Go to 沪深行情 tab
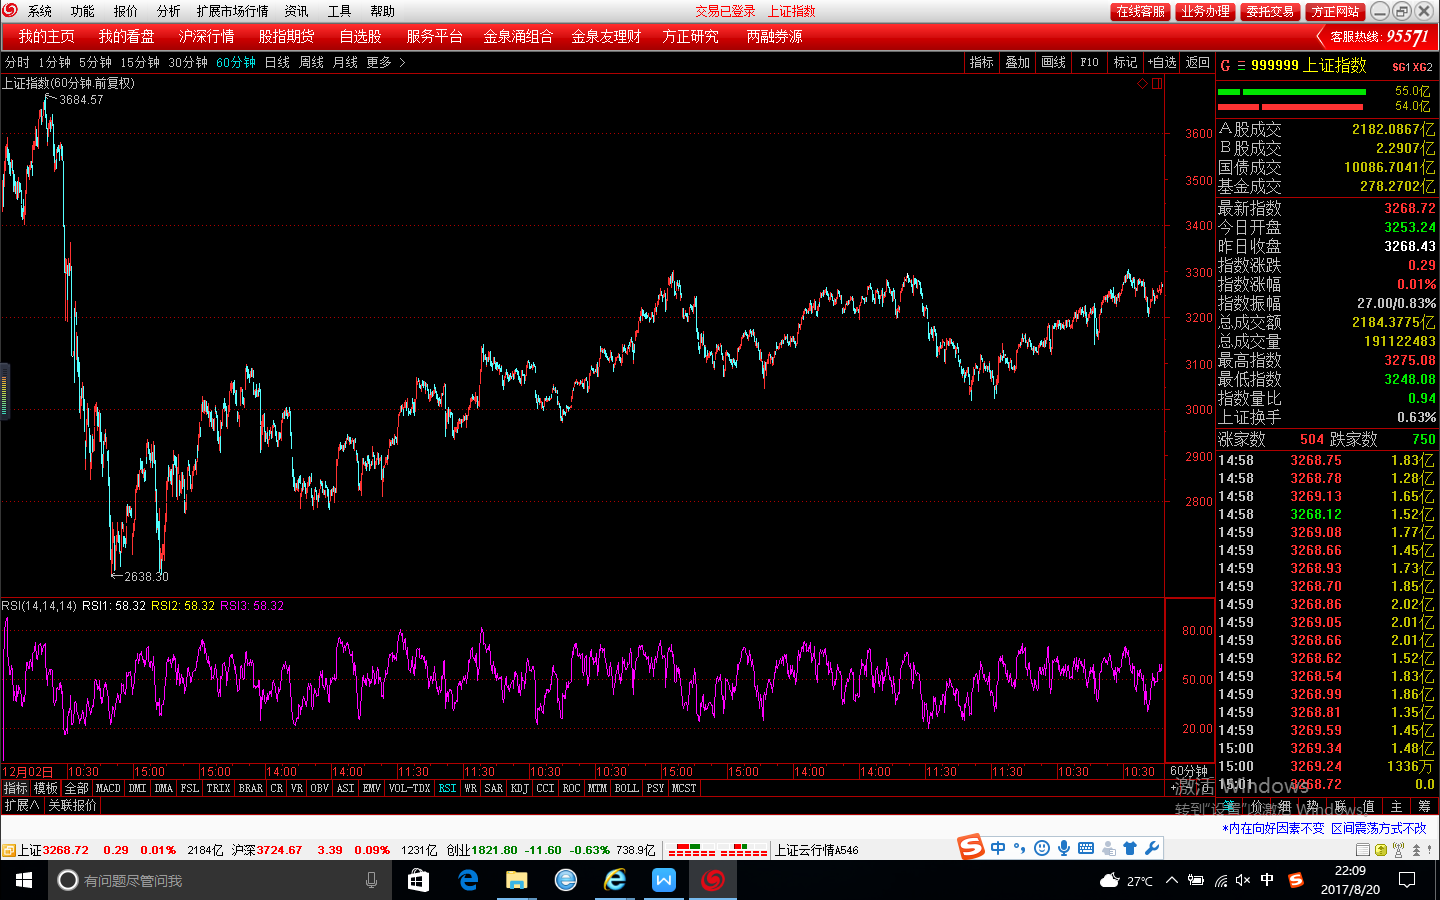The image size is (1440, 900). point(206,36)
